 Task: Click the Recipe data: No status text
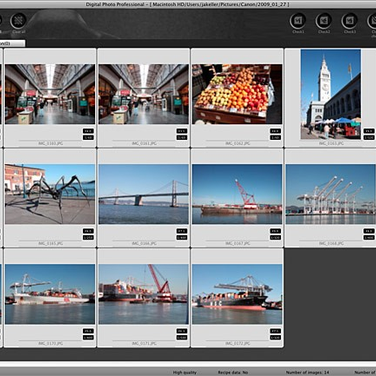click(x=233, y=372)
